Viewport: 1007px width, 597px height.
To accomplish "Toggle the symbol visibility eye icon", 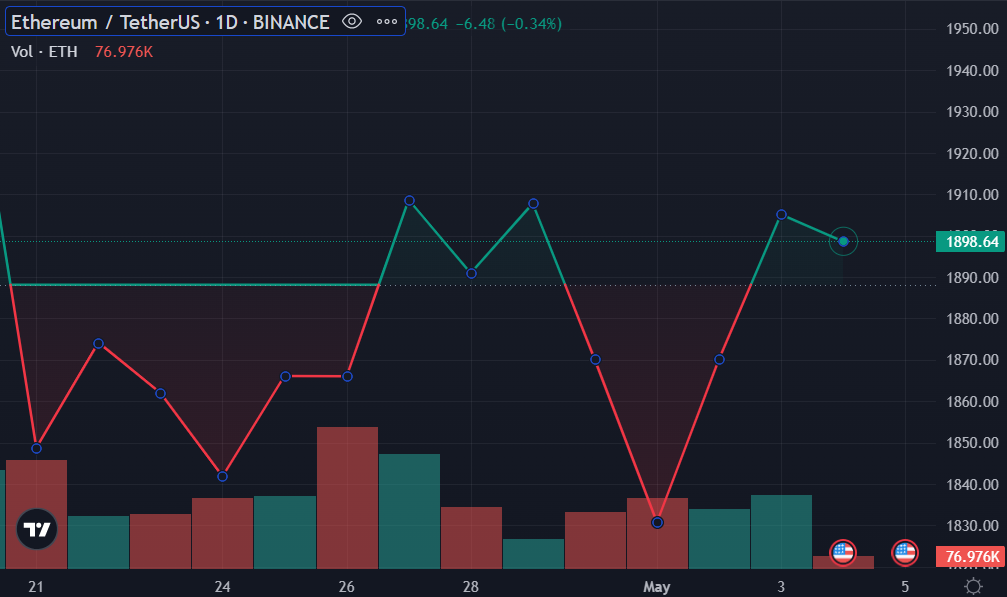I will [351, 22].
